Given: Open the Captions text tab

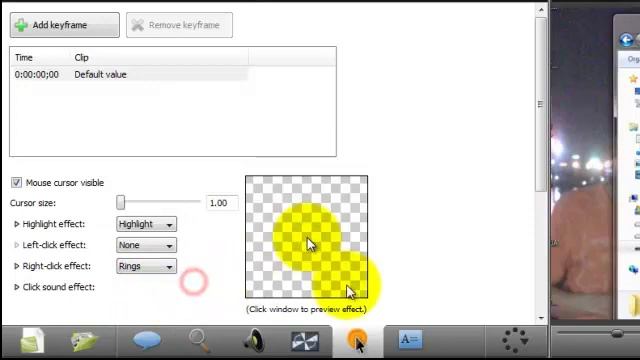Looking at the screenshot, I should click(x=410, y=340).
